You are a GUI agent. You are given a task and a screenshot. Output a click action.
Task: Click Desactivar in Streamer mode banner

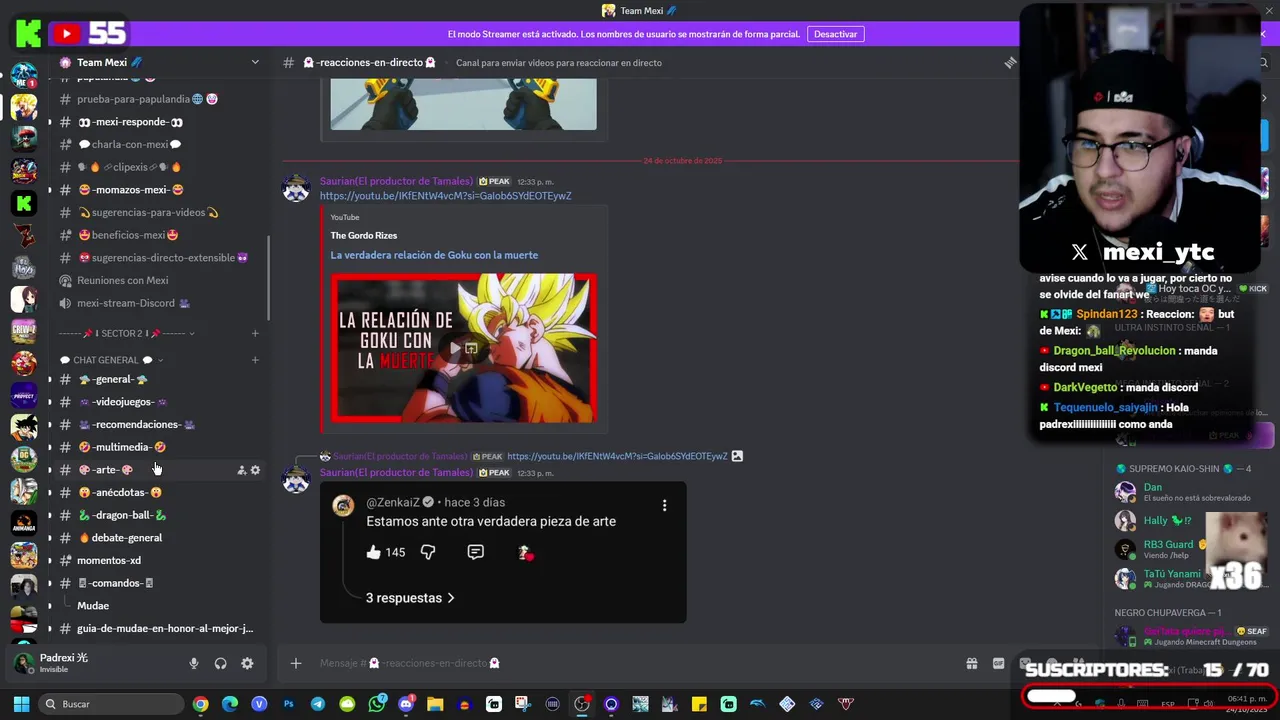835,34
